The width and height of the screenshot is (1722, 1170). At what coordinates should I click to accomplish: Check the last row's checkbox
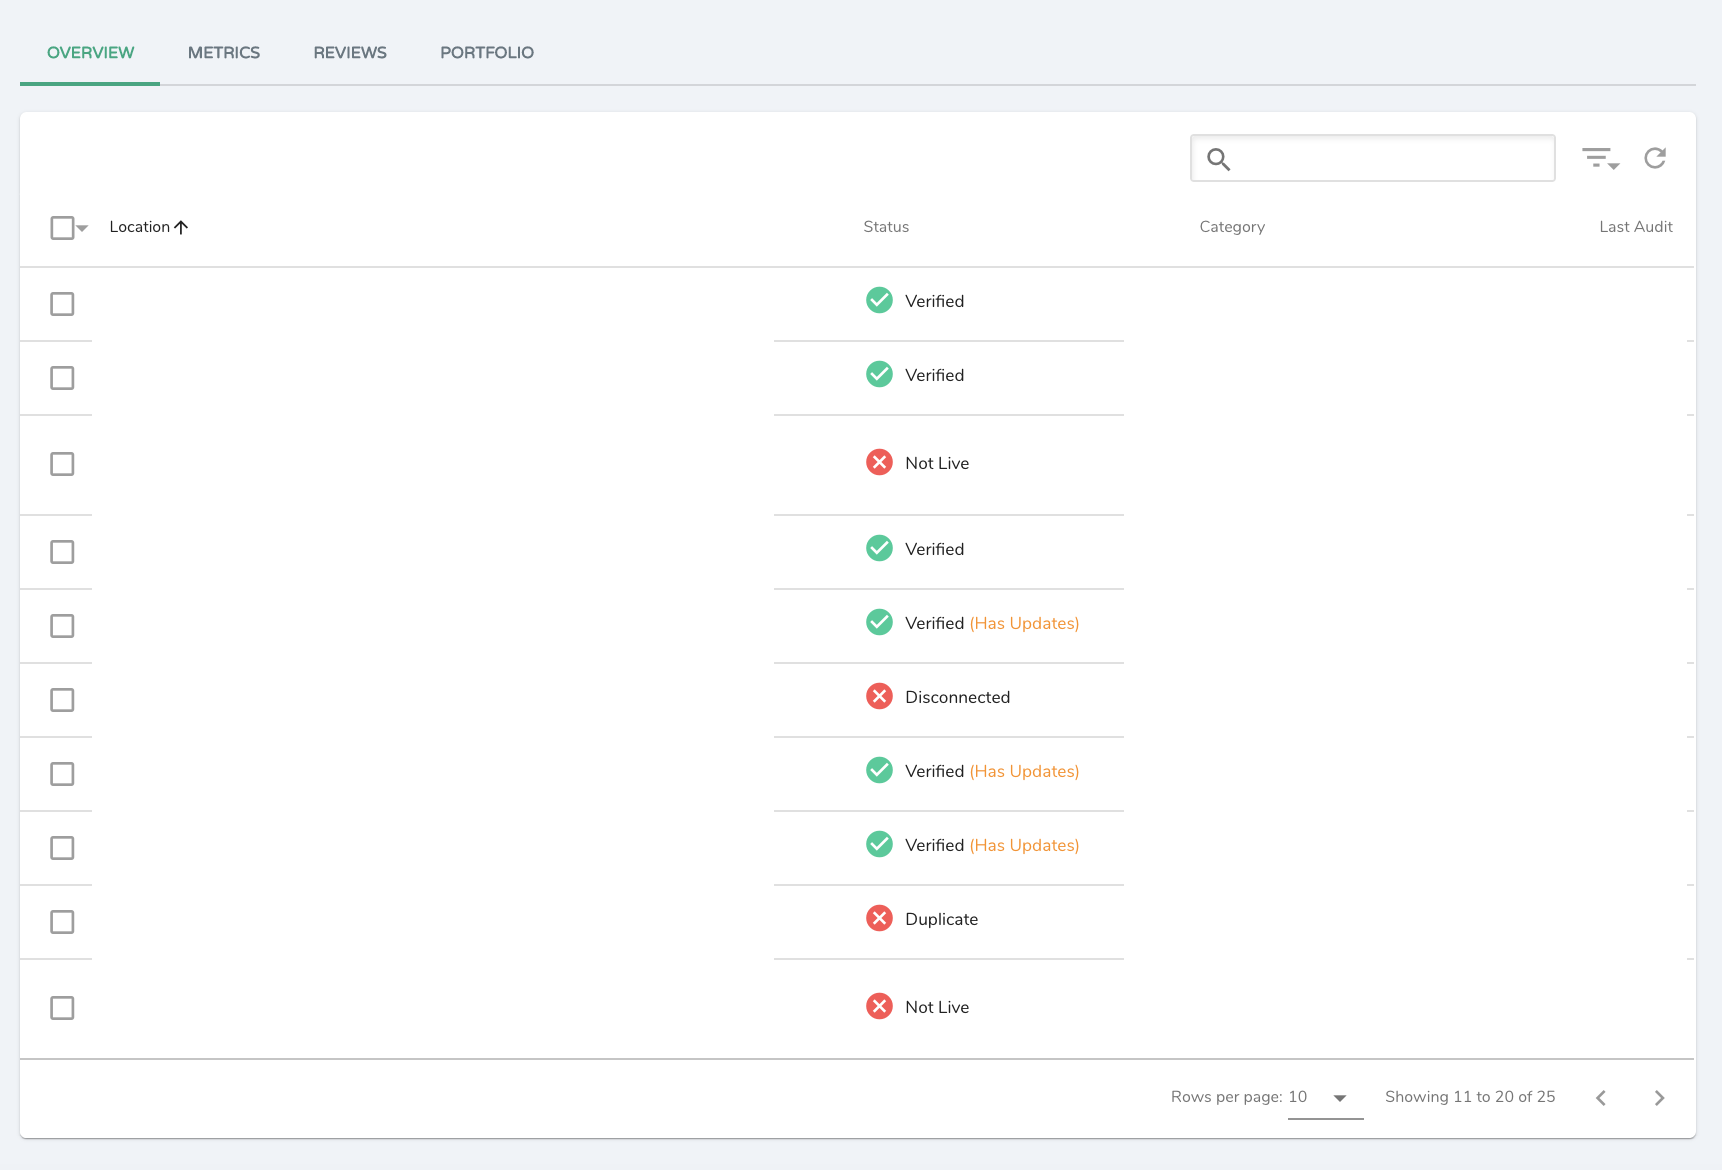[x=62, y=1008]
